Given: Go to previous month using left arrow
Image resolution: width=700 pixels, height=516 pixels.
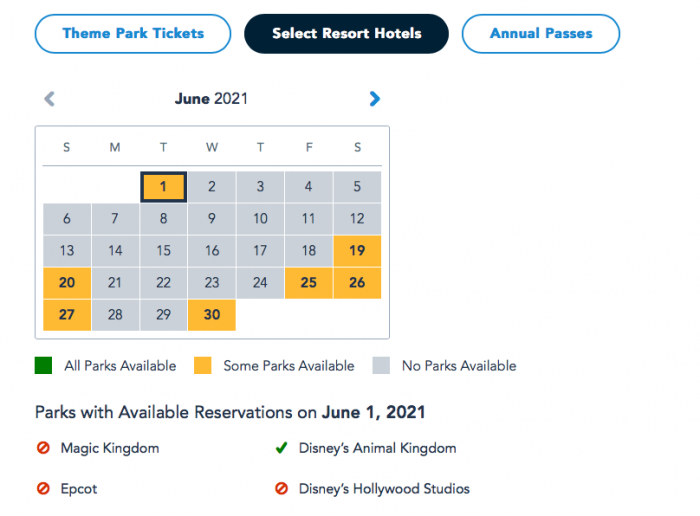Looking at the screenshot, I should [x=49, y=98].
